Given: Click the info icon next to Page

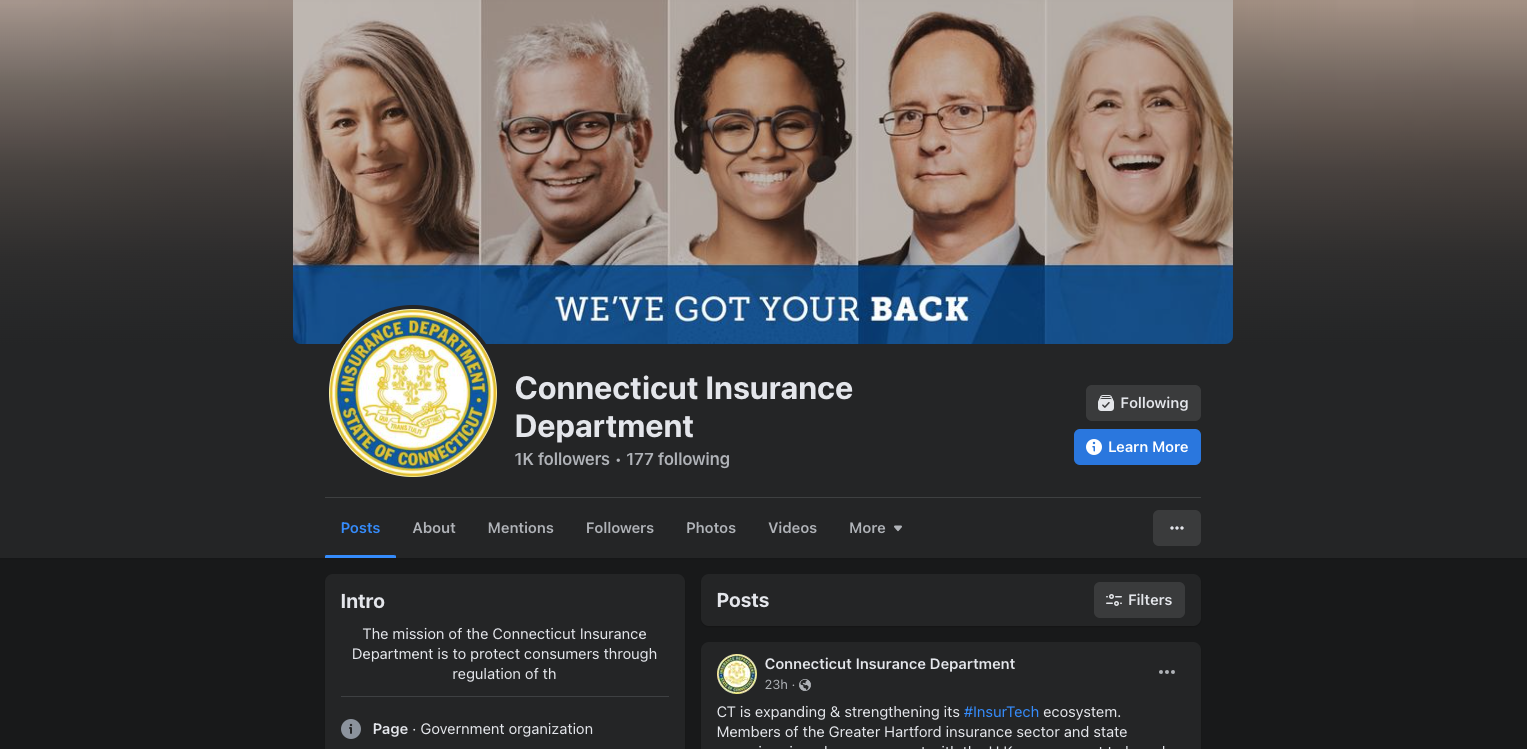Looking at the screenshot, I should [x=351, y=729].
